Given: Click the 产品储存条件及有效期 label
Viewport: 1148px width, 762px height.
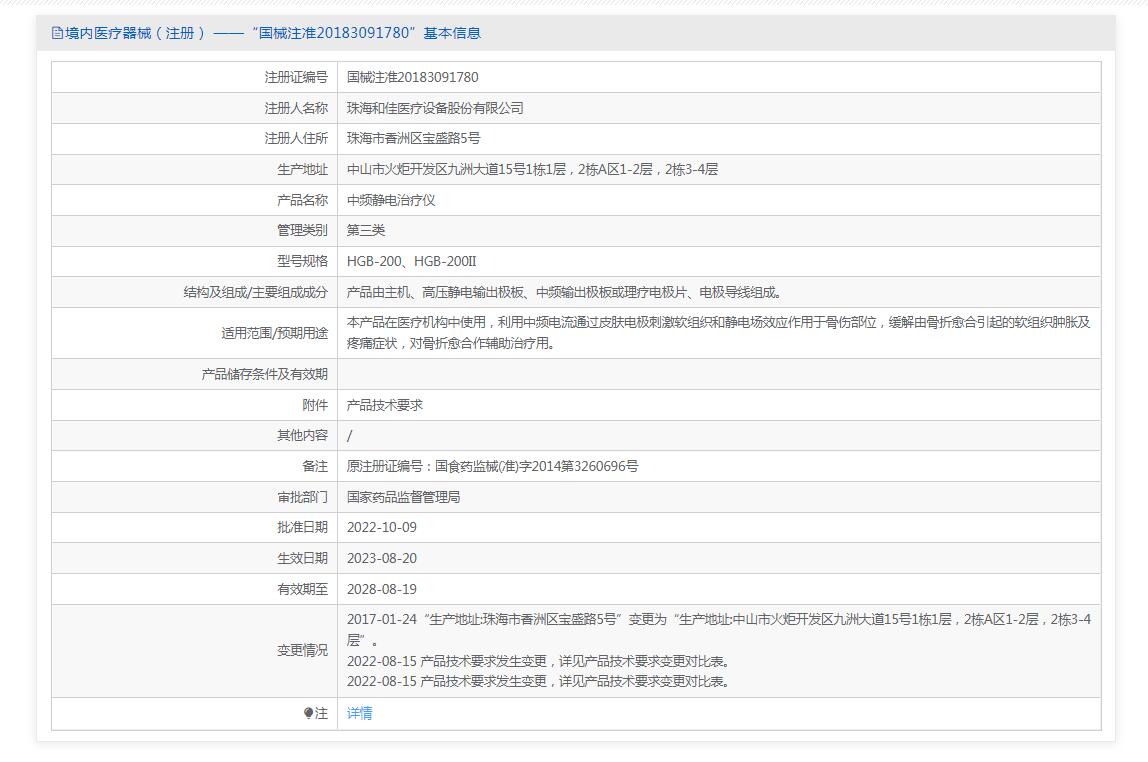Looking at the screenshot, I should pos(264,374).
